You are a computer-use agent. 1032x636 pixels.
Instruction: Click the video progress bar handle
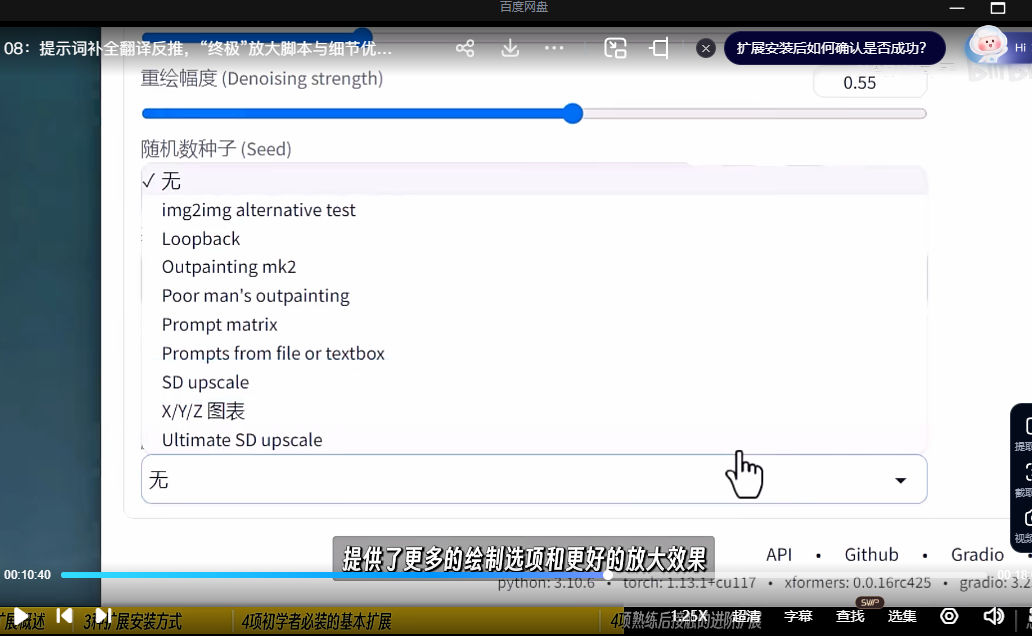(608, 575)
